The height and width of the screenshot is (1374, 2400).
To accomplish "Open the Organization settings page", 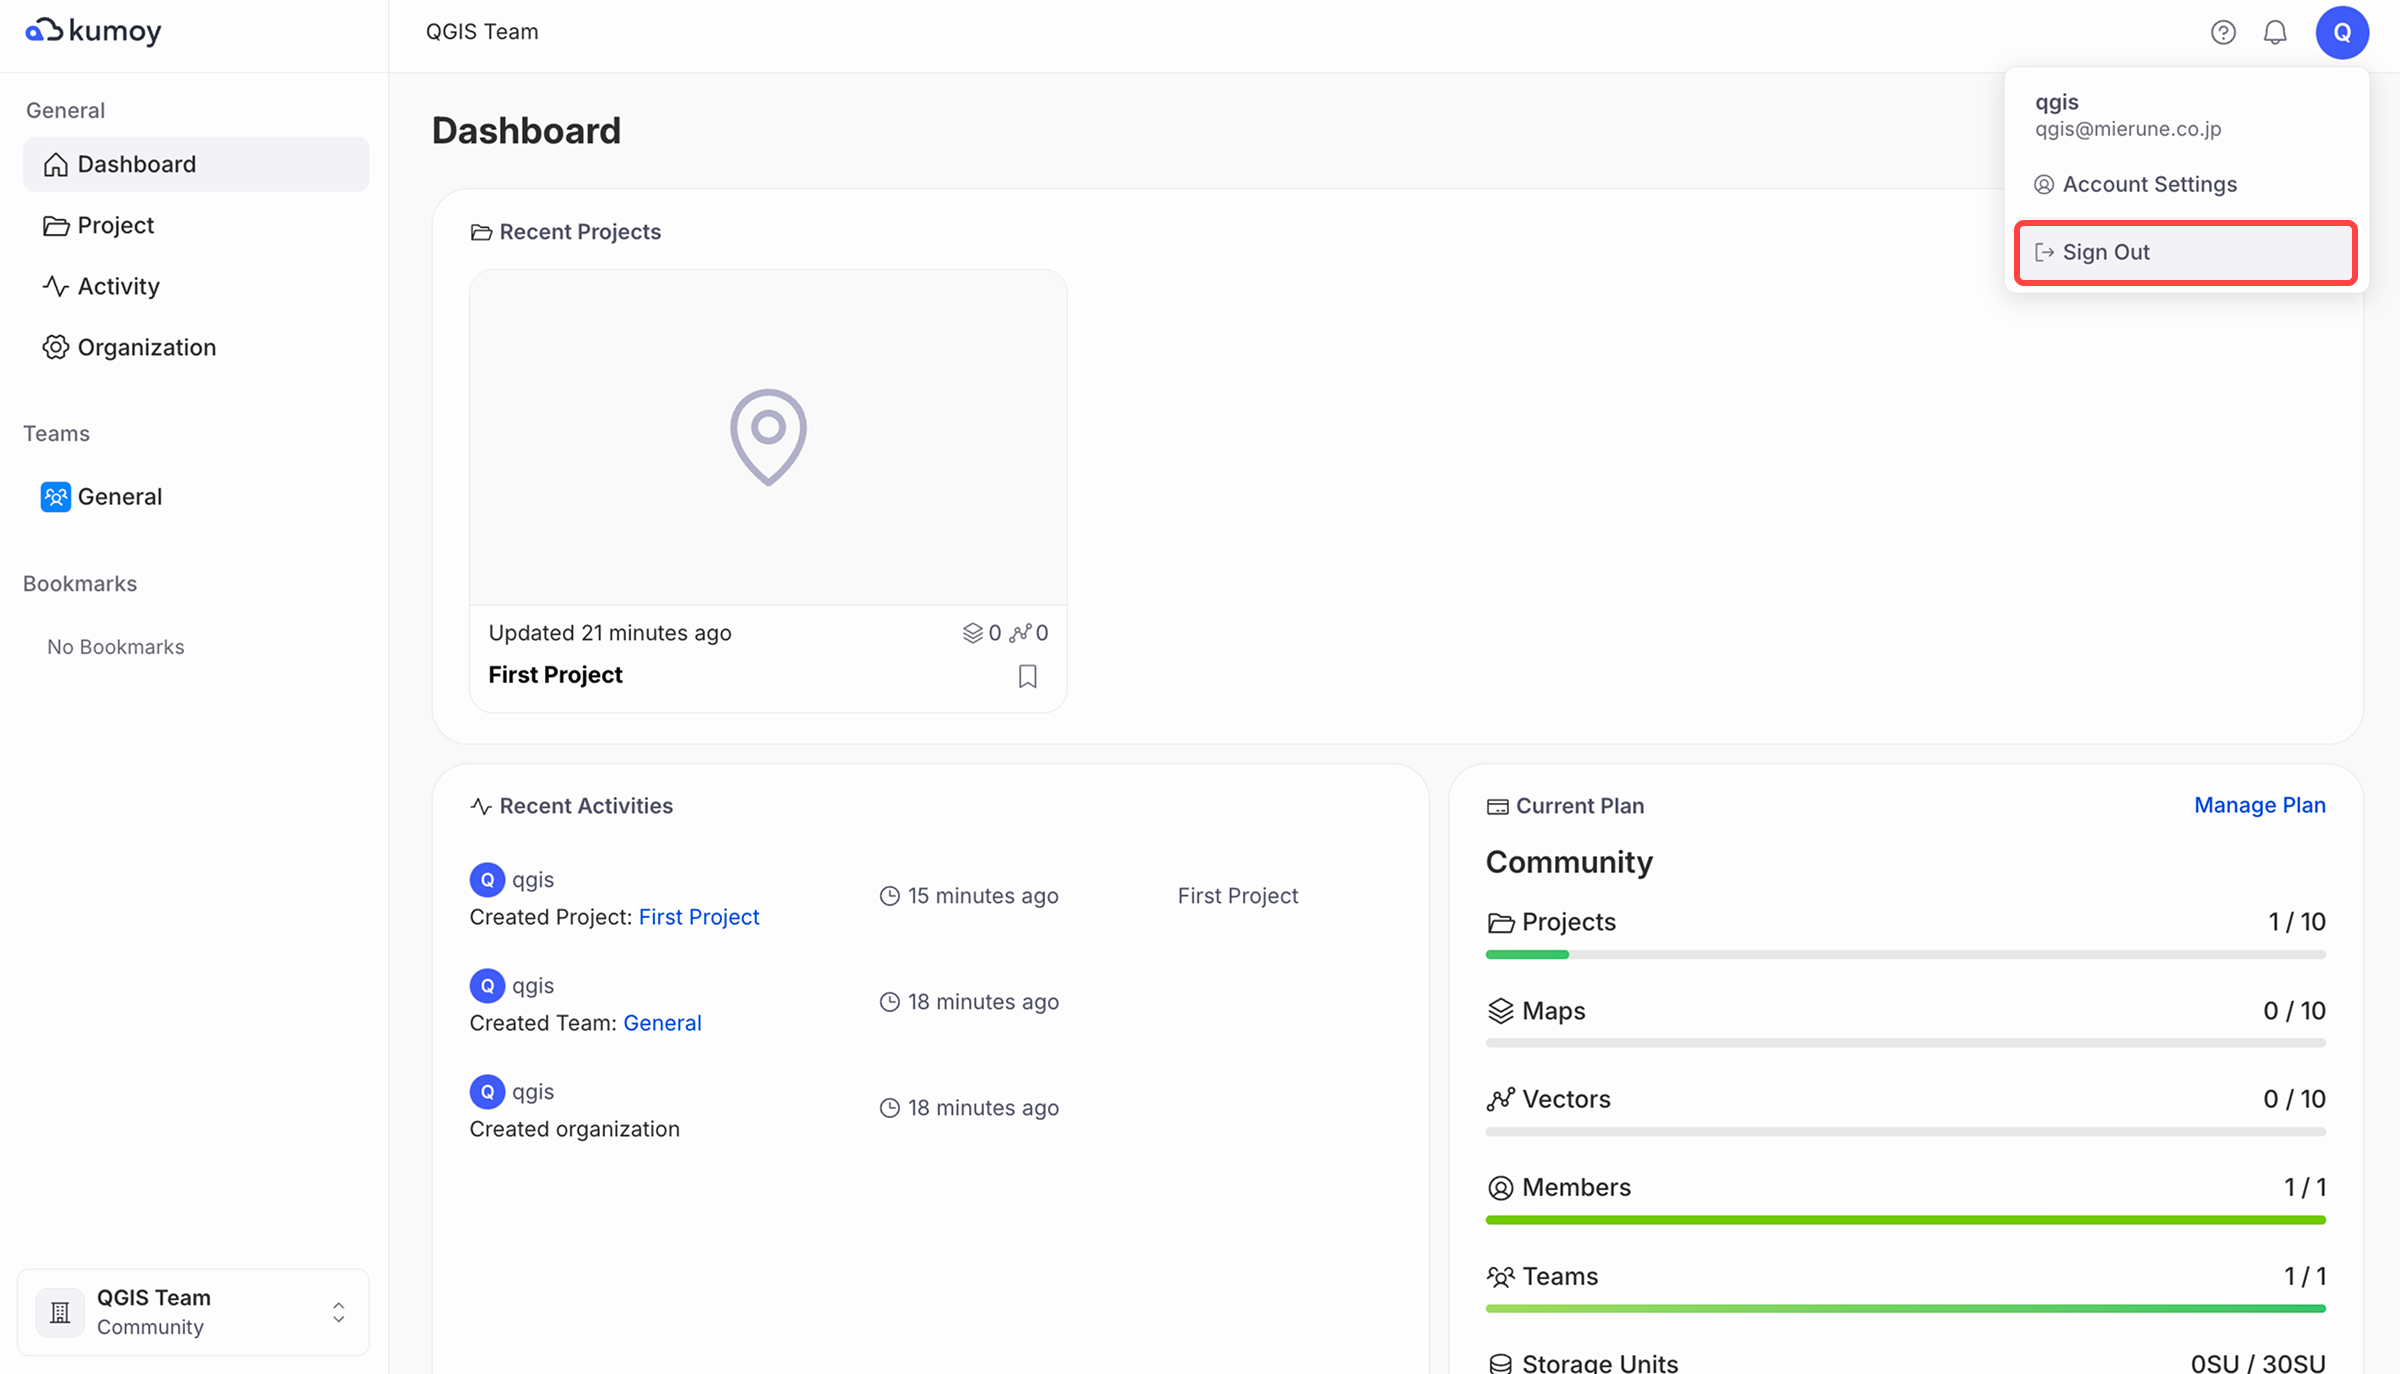I will tap(146, 347).
